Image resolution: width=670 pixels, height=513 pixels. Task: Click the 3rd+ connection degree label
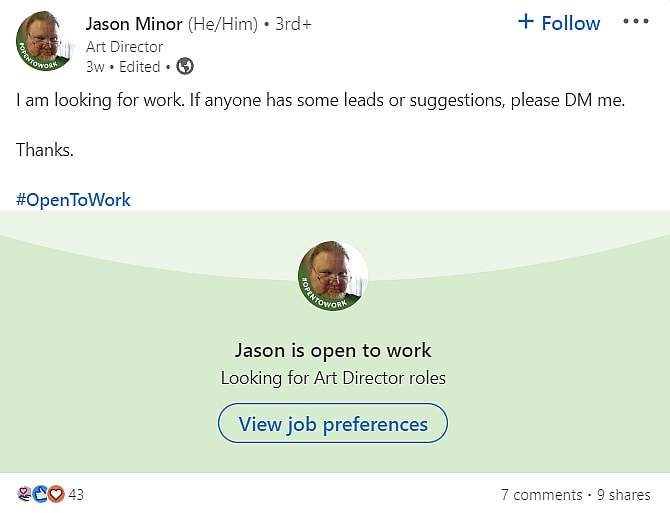coord(293,24)
